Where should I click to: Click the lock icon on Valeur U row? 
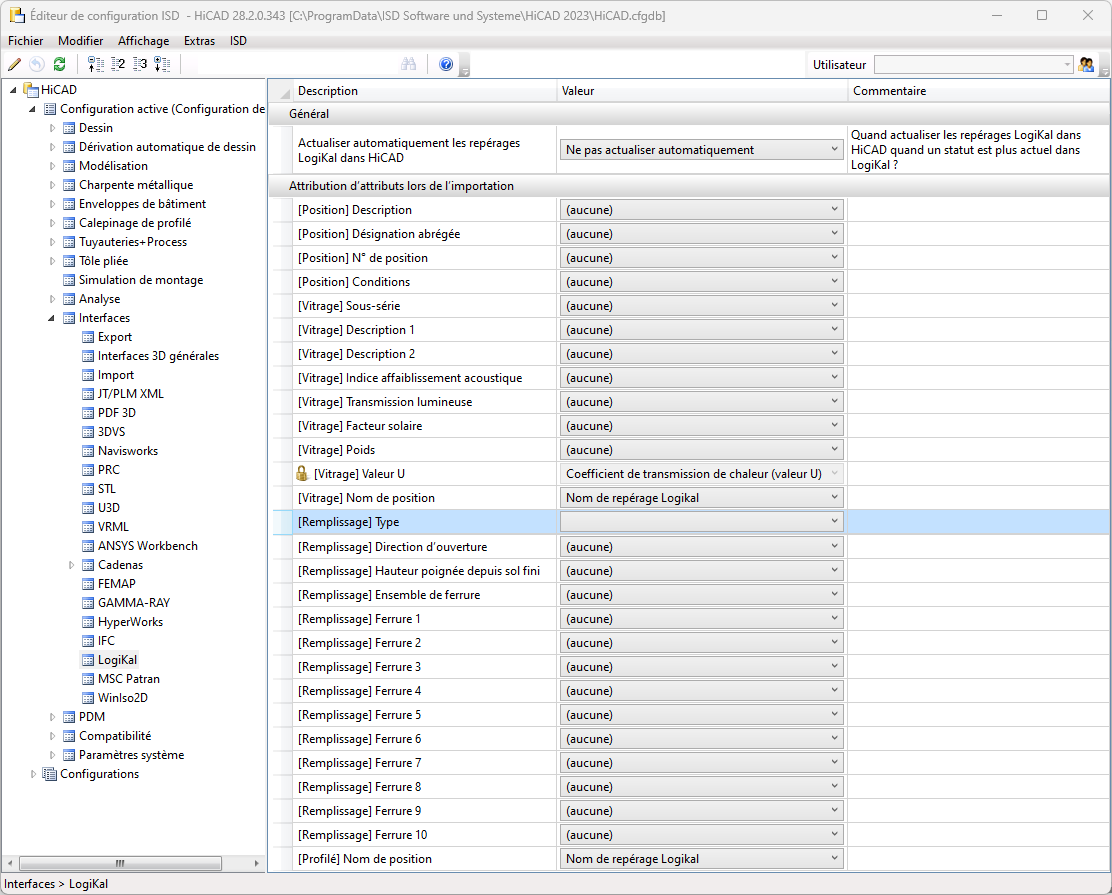[x=302, y=474]
